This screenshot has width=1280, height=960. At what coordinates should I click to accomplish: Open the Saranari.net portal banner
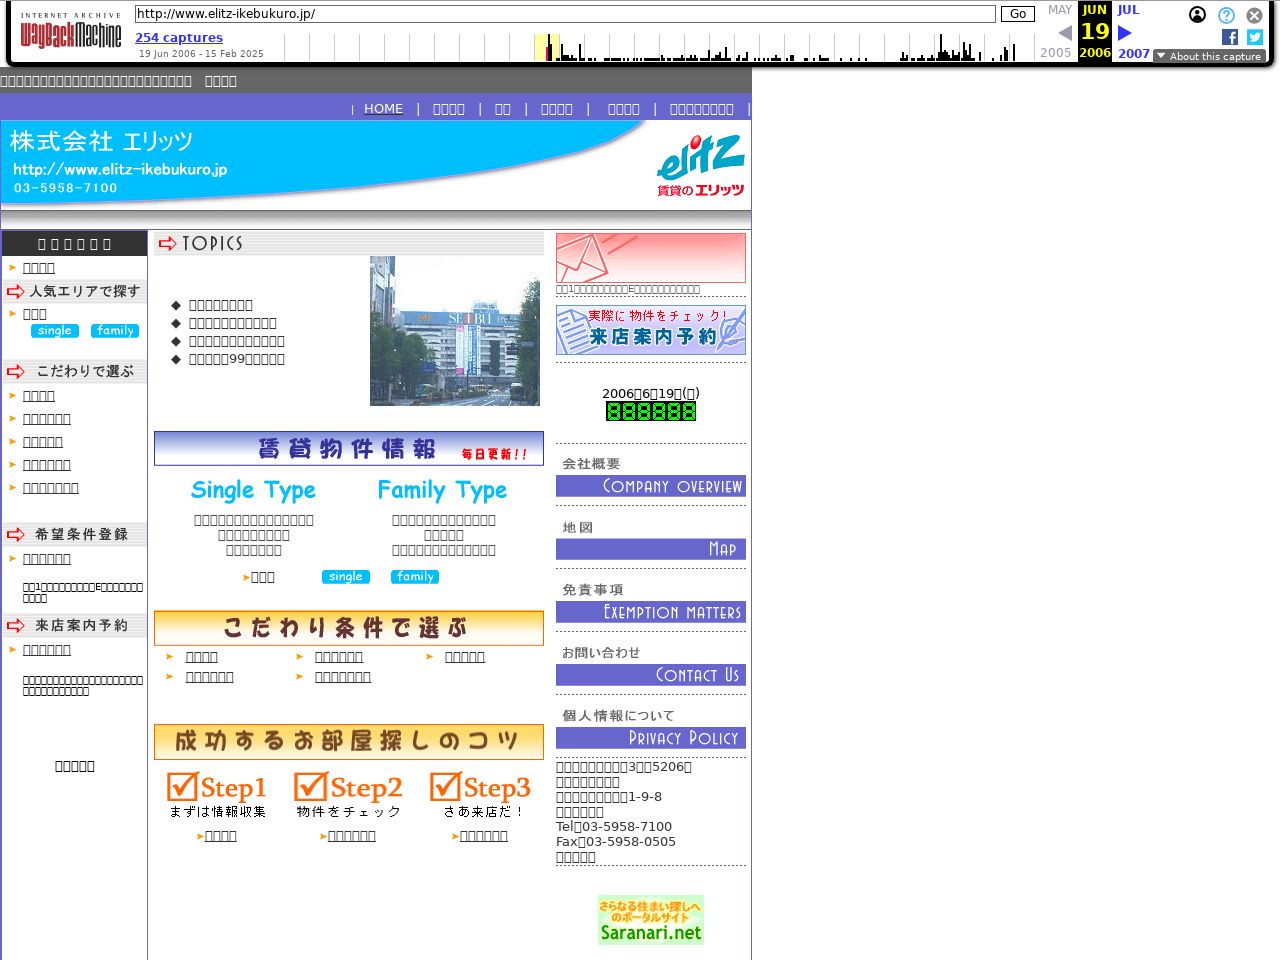coord(650,920)
